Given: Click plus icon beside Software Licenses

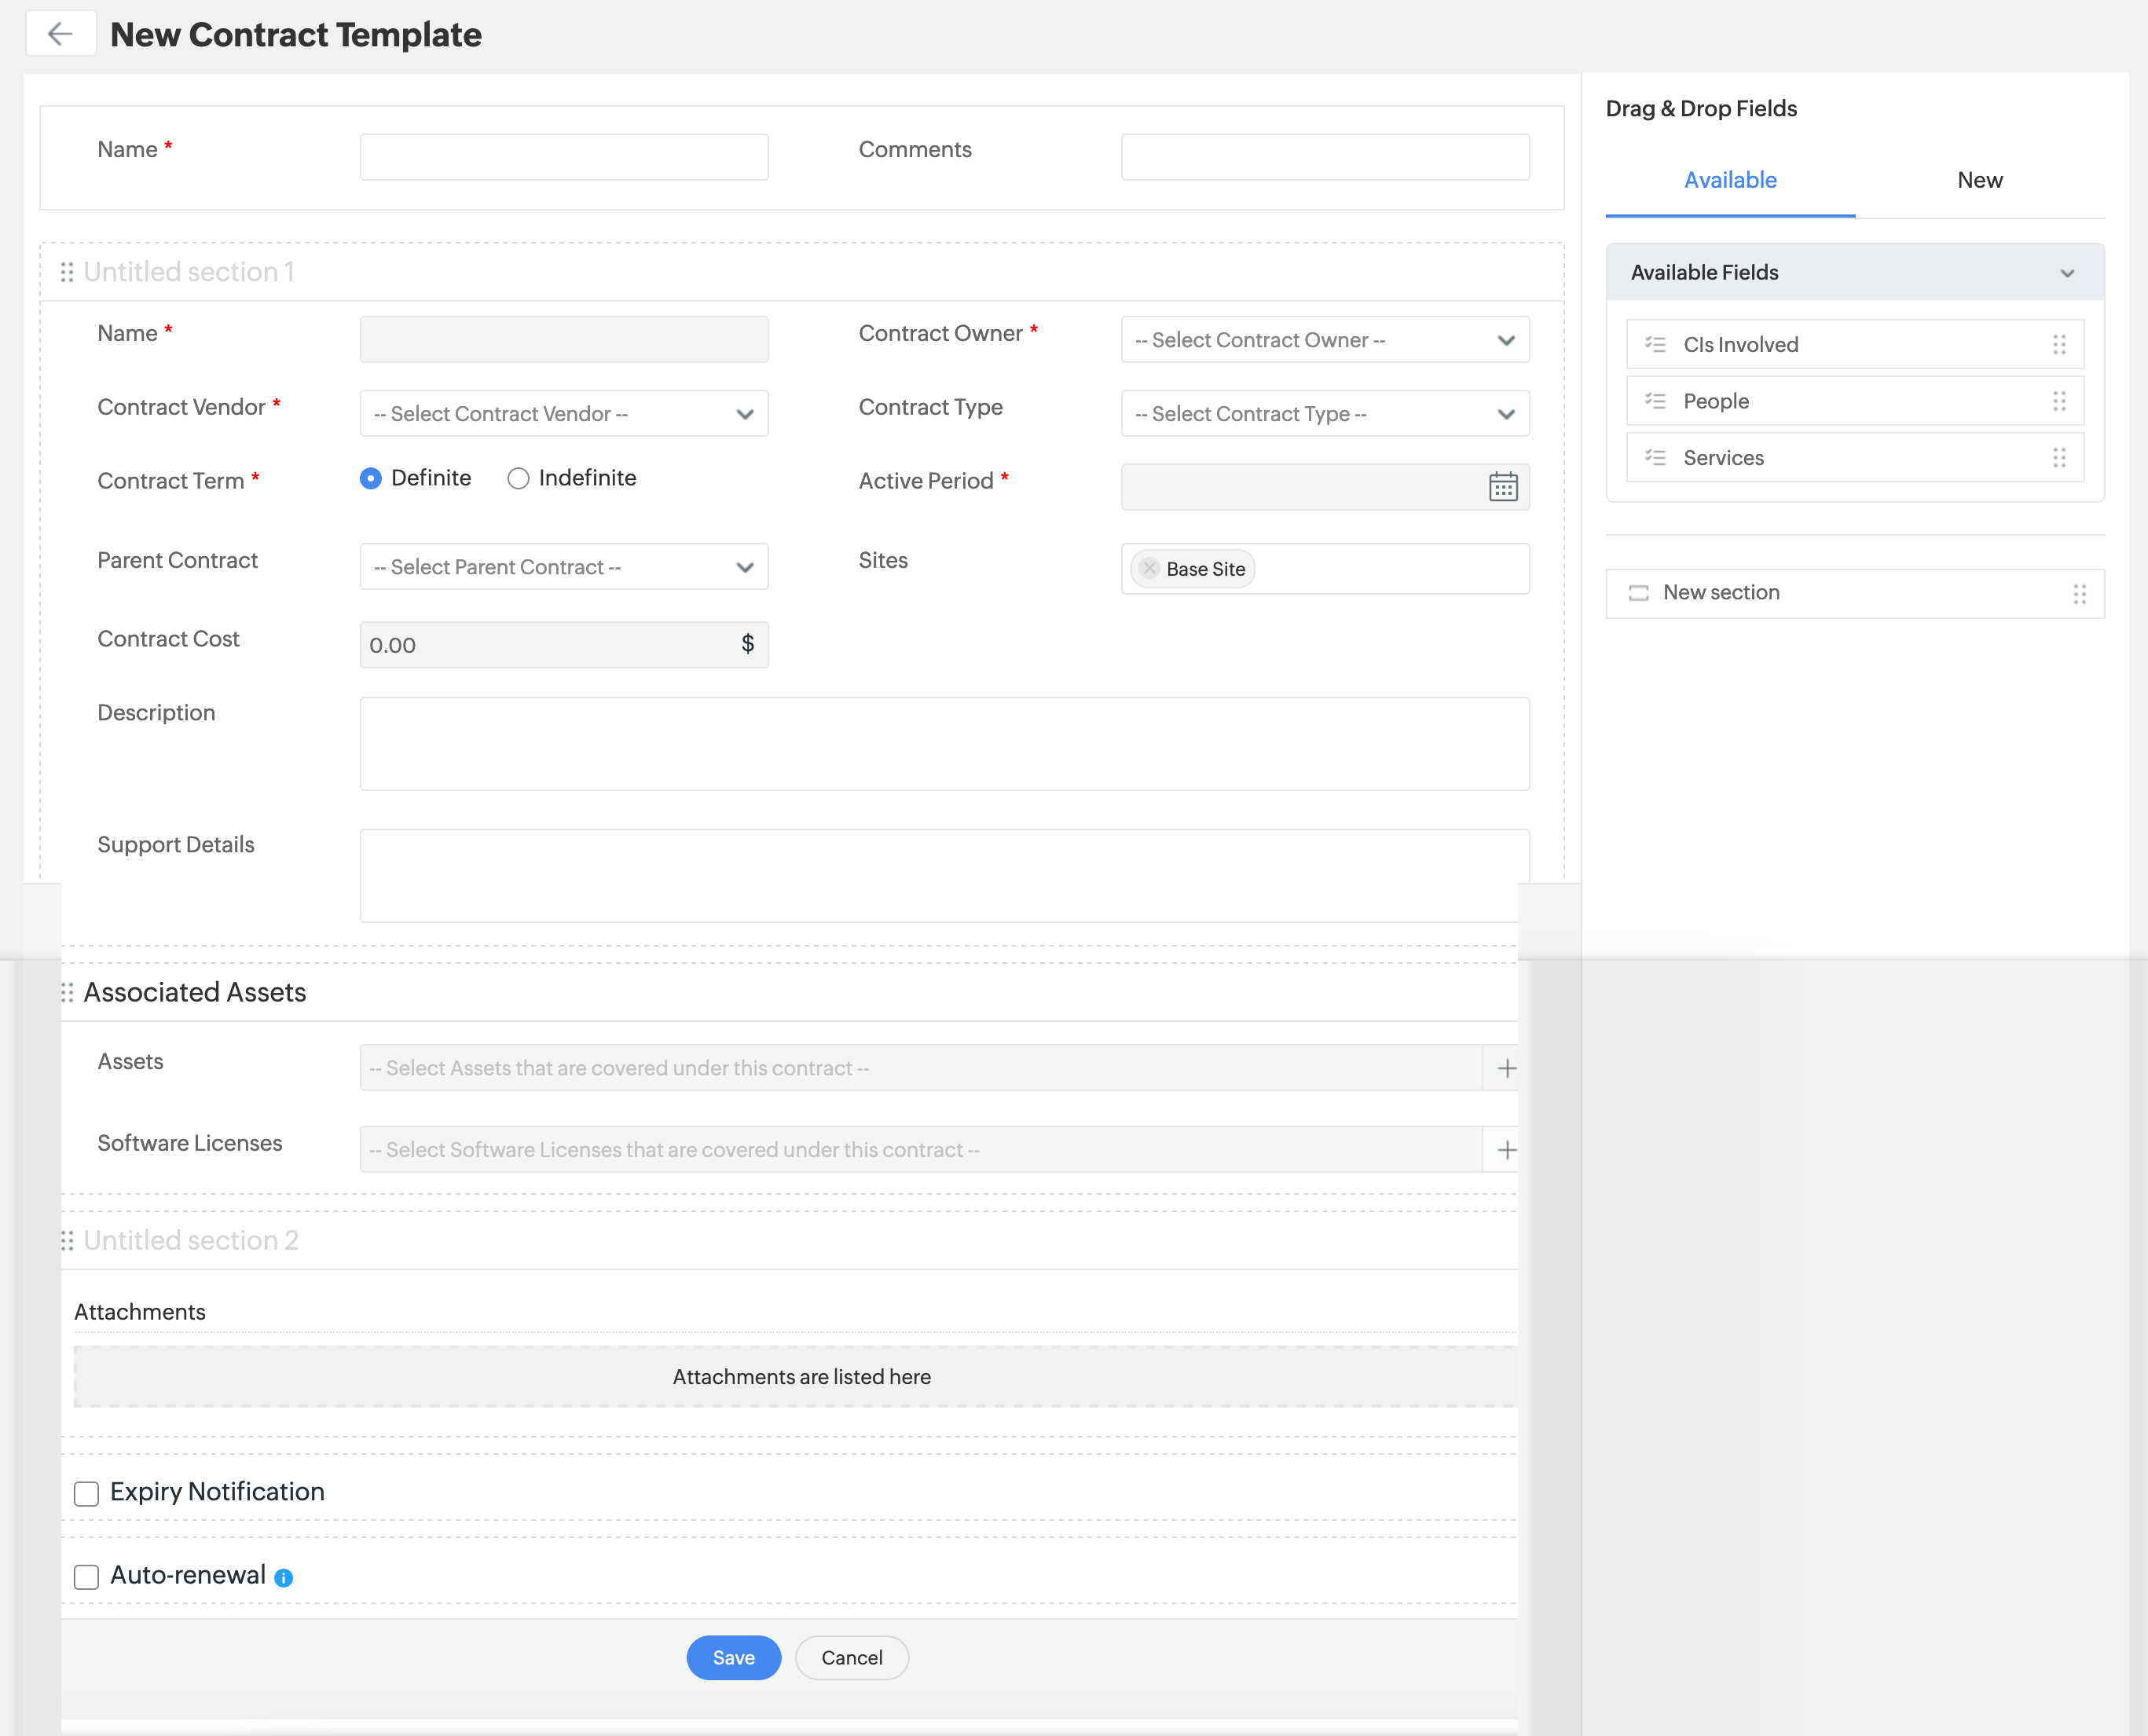Looking at the screenshot, I should pos(1506,1150).
